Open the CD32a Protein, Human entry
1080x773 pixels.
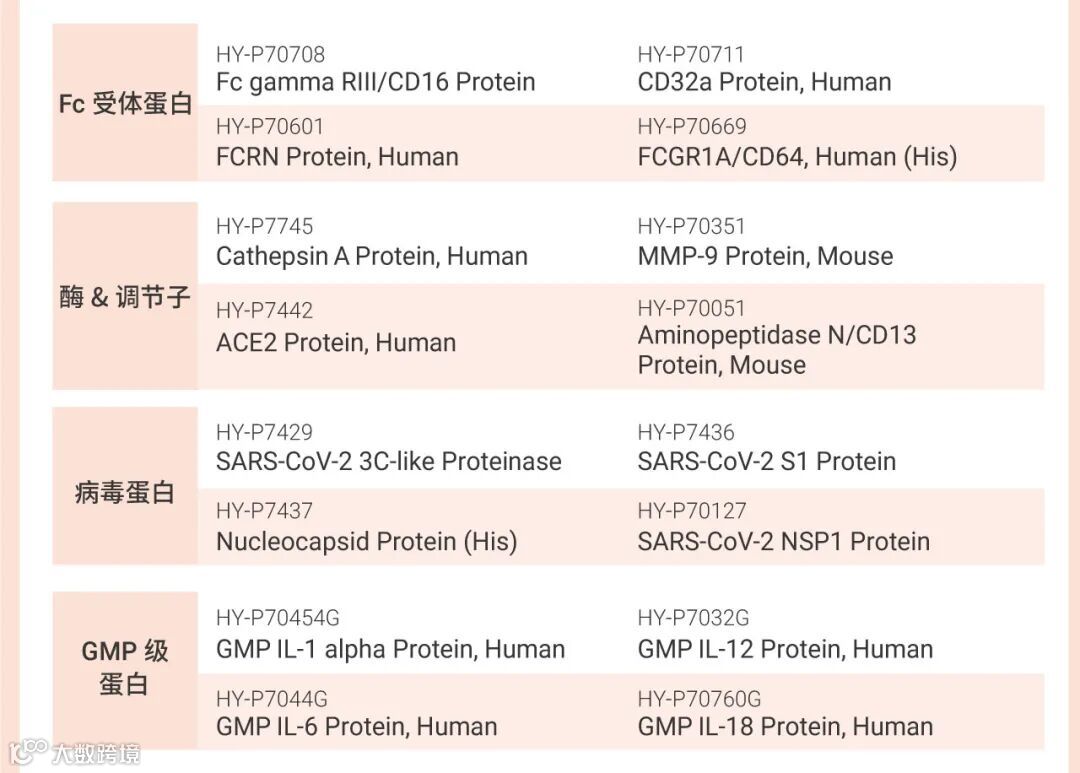[x=764, y=82]
